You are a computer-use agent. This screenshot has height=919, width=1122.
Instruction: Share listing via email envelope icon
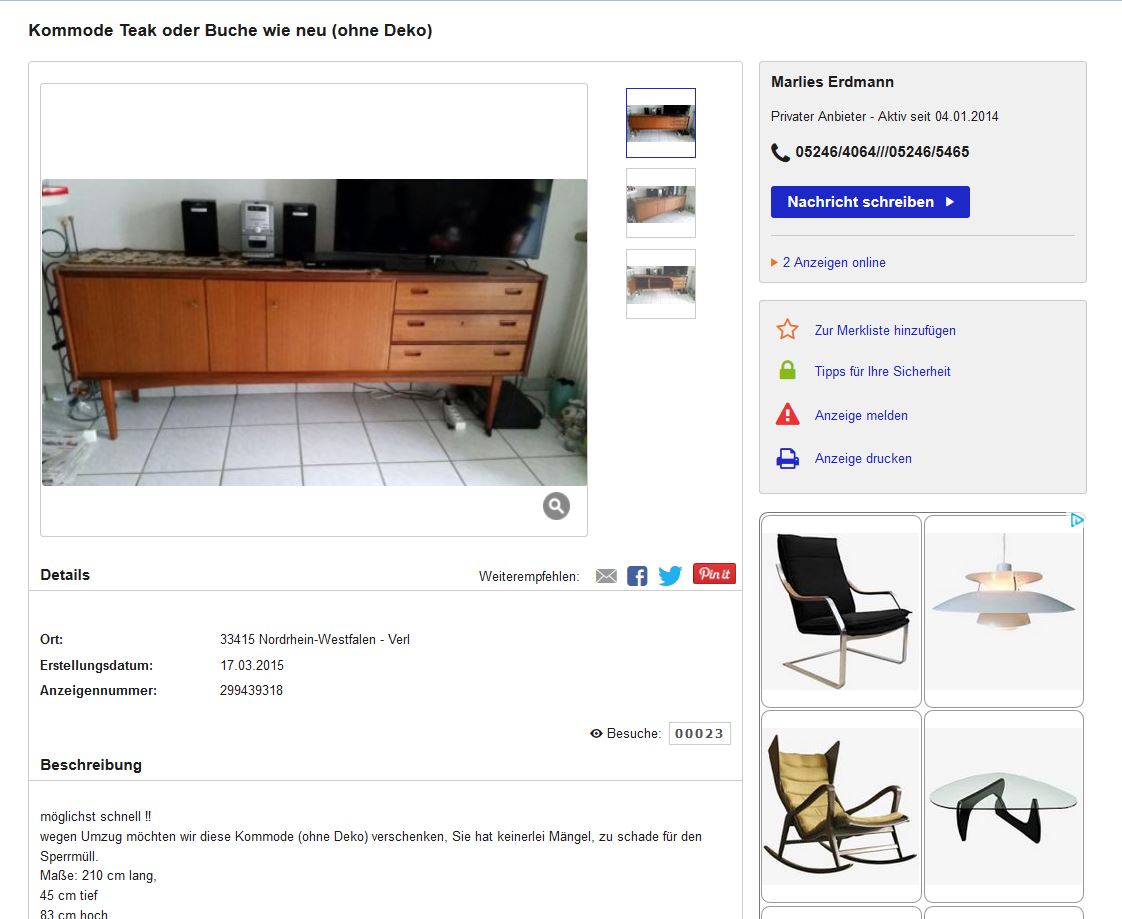coord(606,576)
